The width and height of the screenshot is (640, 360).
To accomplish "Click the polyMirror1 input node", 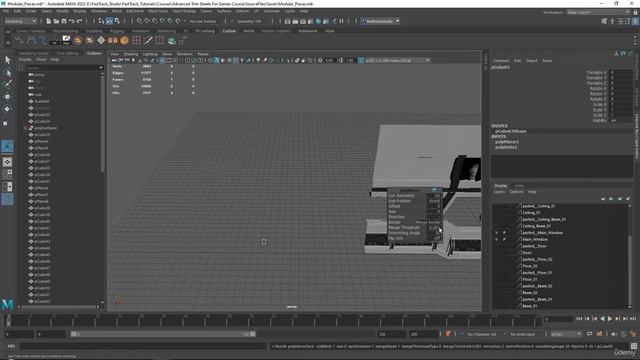I will click(x=507, y=142).
